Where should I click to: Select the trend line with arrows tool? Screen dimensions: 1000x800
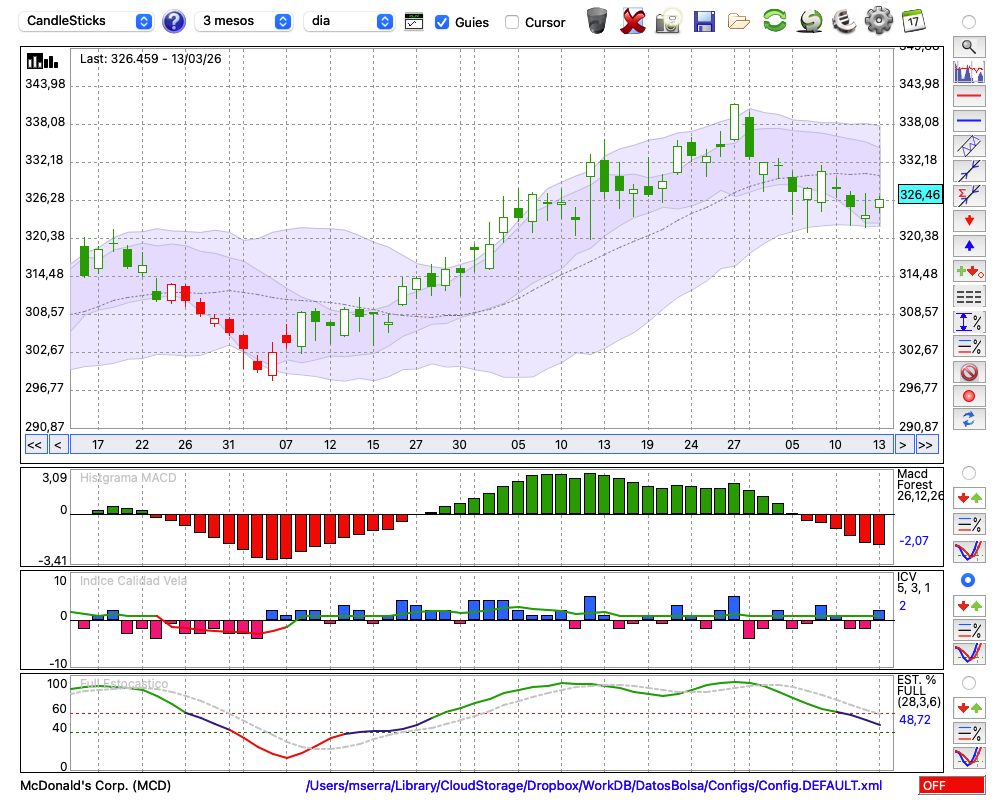pyautogui.click(x=969, y=171)
